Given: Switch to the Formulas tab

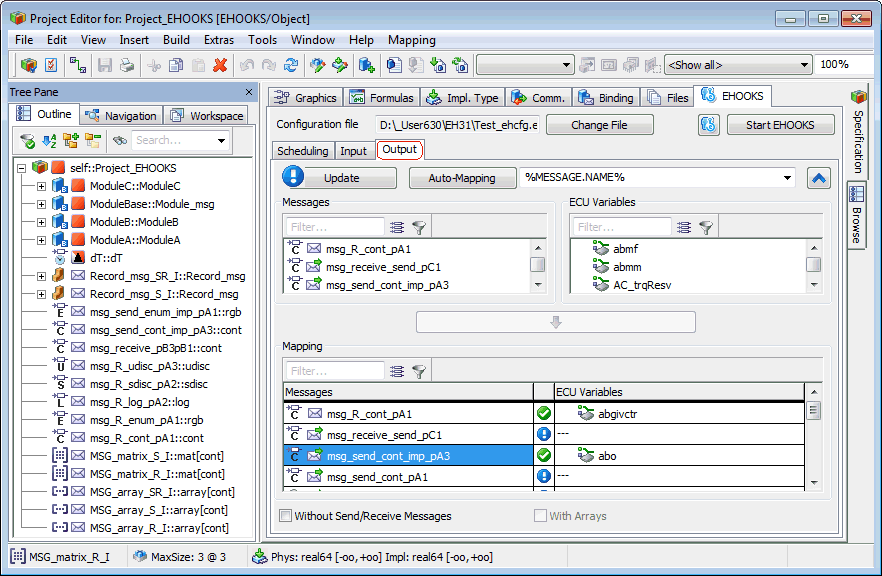Looking at the screenshot, I should [381, 98].
